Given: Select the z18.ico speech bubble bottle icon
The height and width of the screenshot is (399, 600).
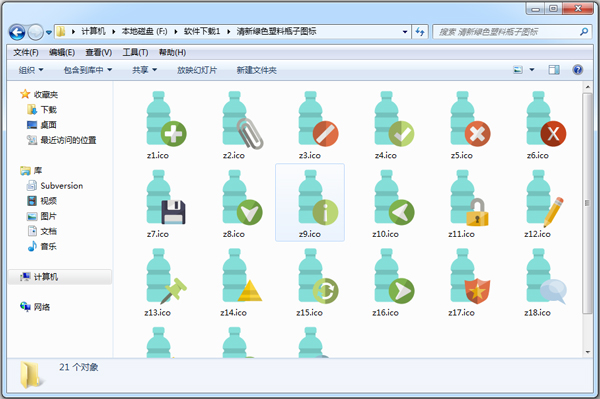Looking at the screenshot, I should [x=546, y=276].
